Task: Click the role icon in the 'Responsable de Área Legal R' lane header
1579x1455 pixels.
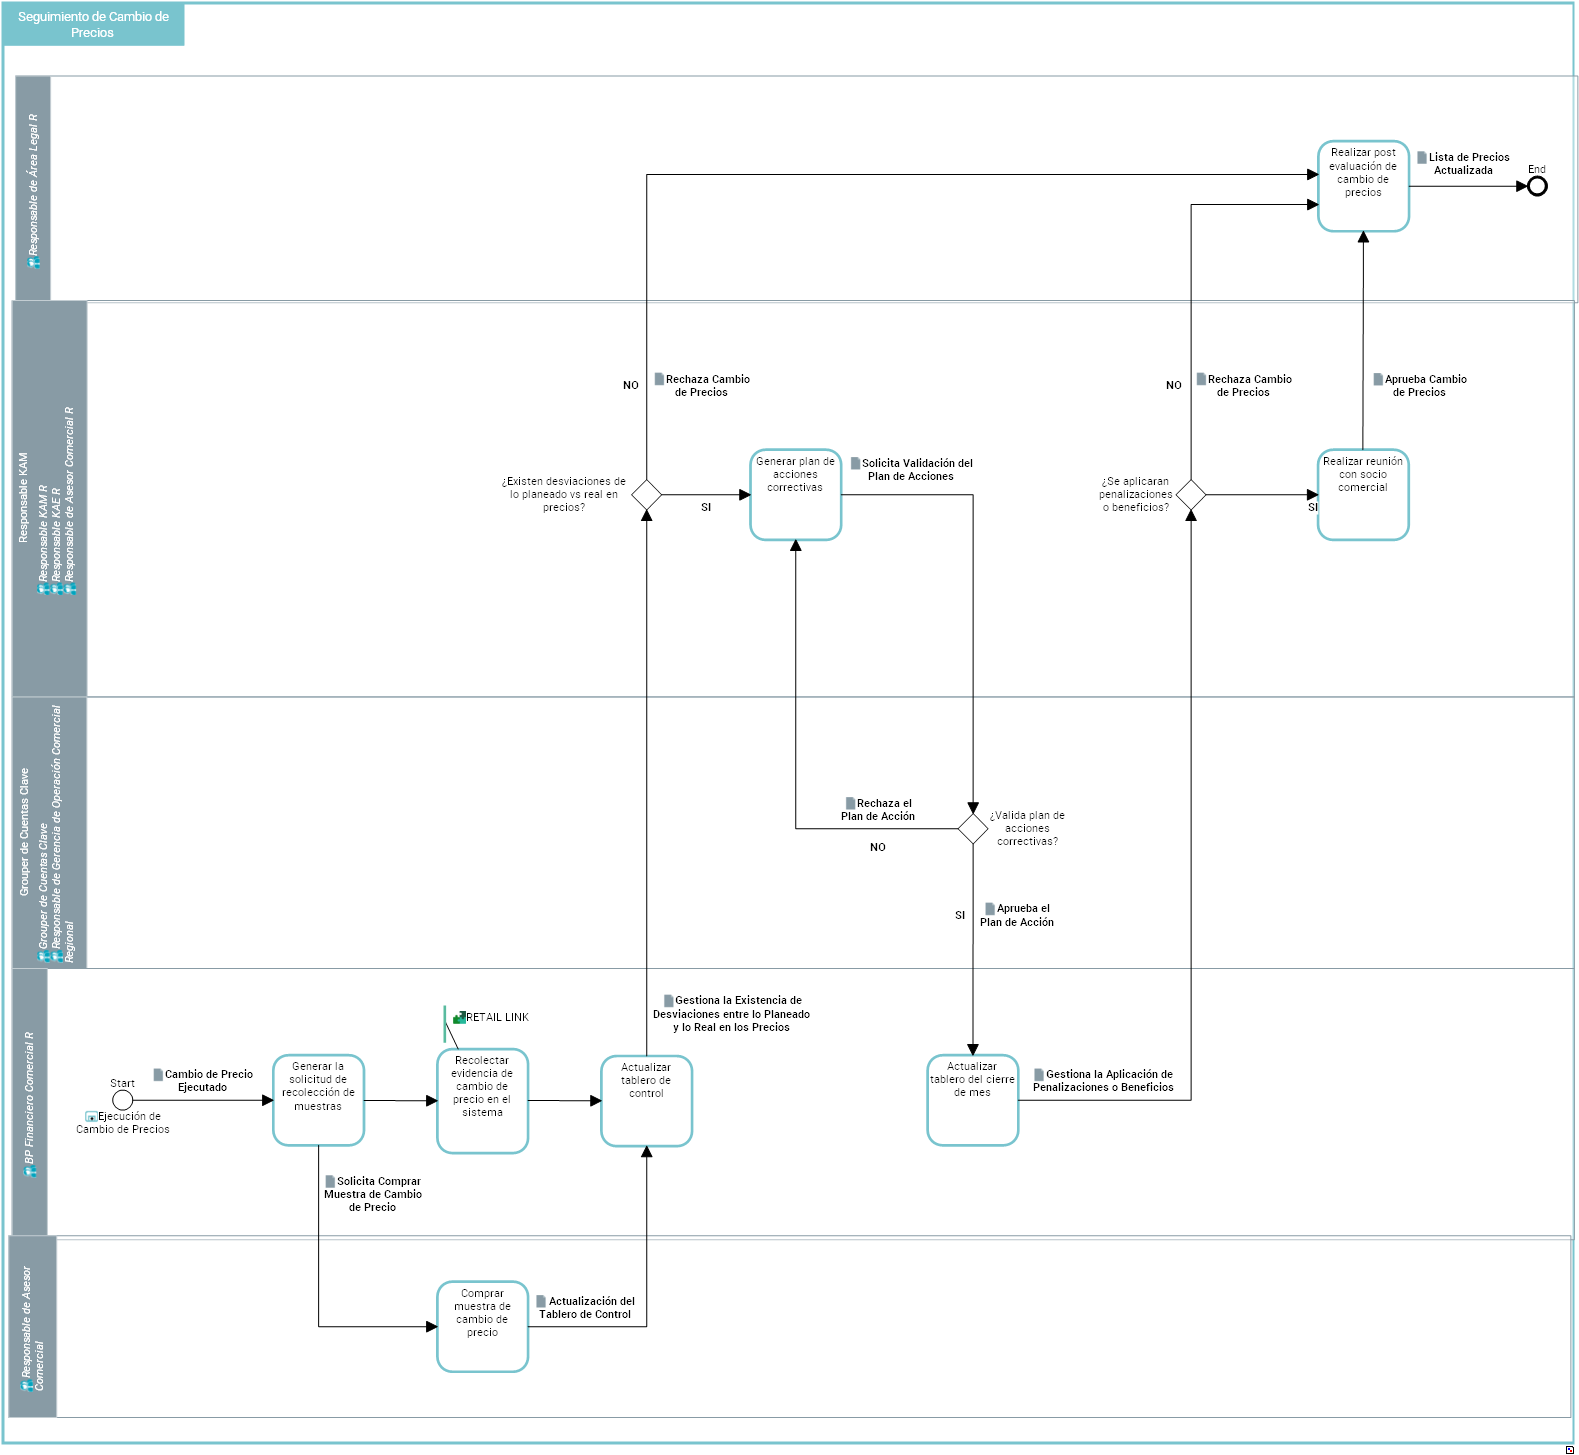Action: [x=34, y=262]
